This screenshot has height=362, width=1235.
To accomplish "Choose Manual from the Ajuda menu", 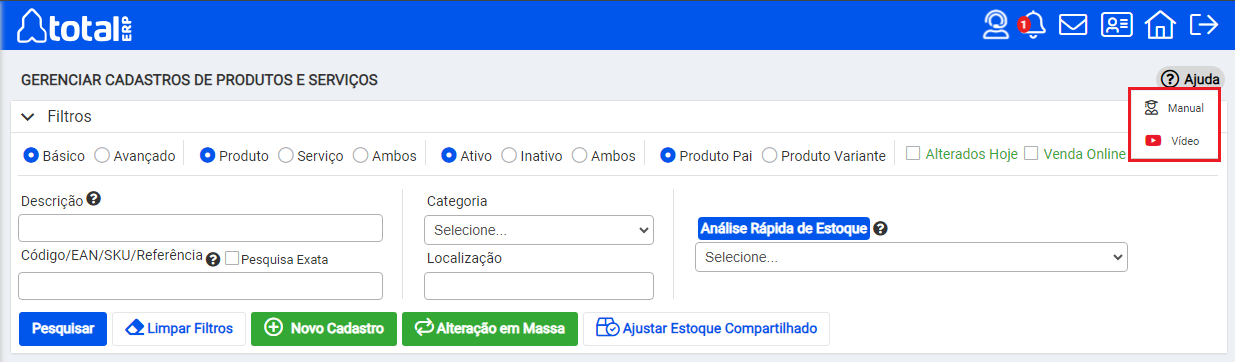I will [1174, 108].
